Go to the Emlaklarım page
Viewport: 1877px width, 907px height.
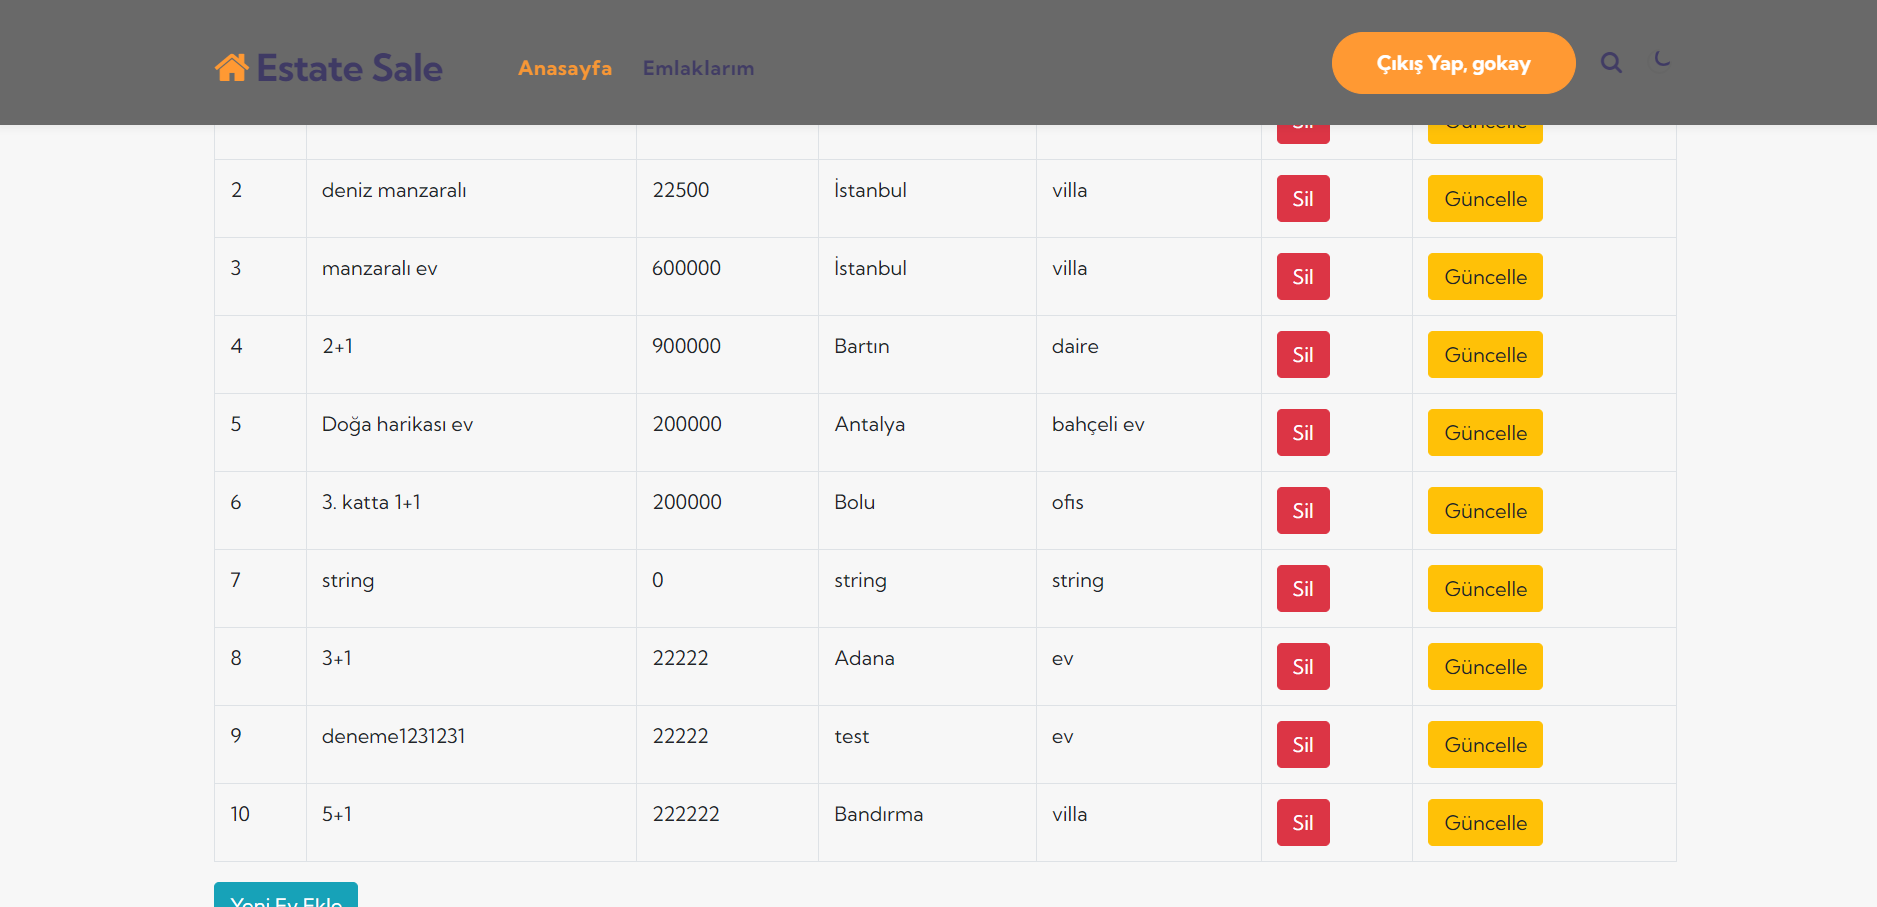point(698,68)
